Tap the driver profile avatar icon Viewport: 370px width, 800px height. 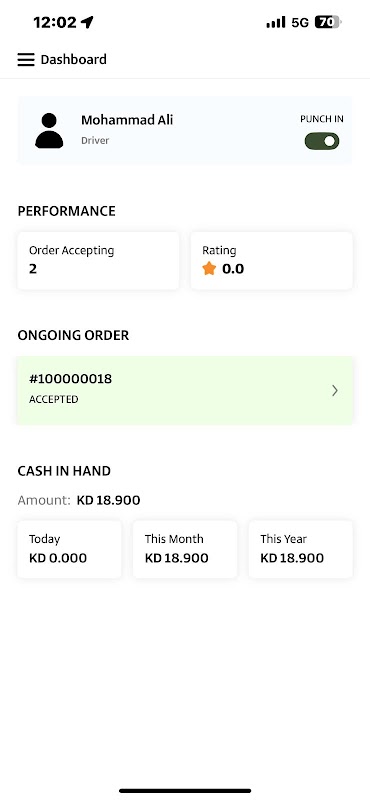[x=49, y=131]
